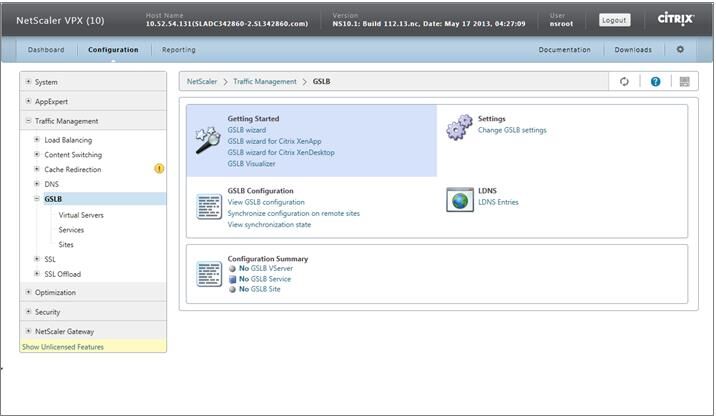Click Show Unlicensed Features link

(63, 347)
